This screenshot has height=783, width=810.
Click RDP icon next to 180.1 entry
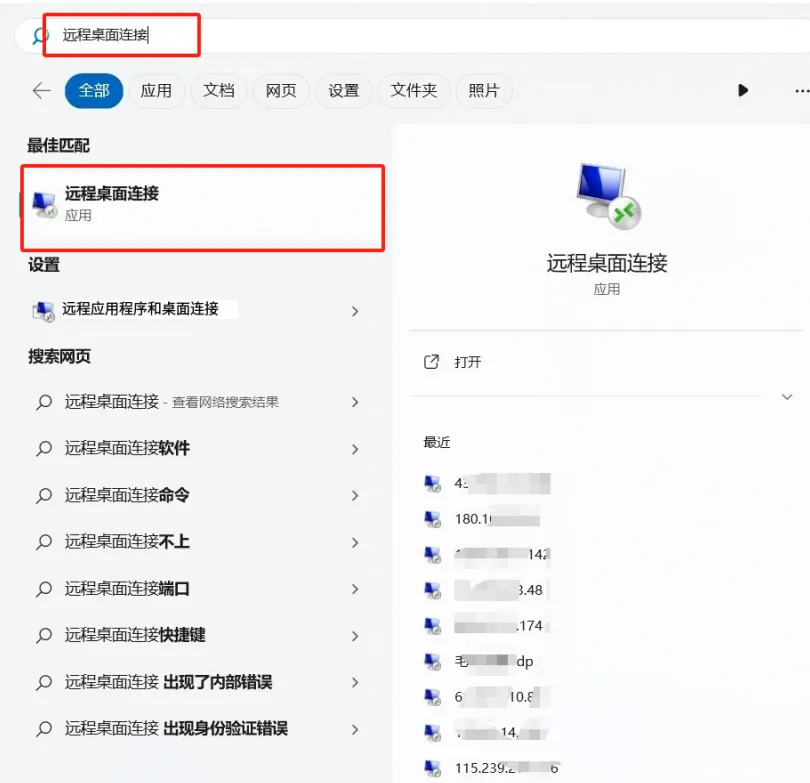(x=432, y=519)
